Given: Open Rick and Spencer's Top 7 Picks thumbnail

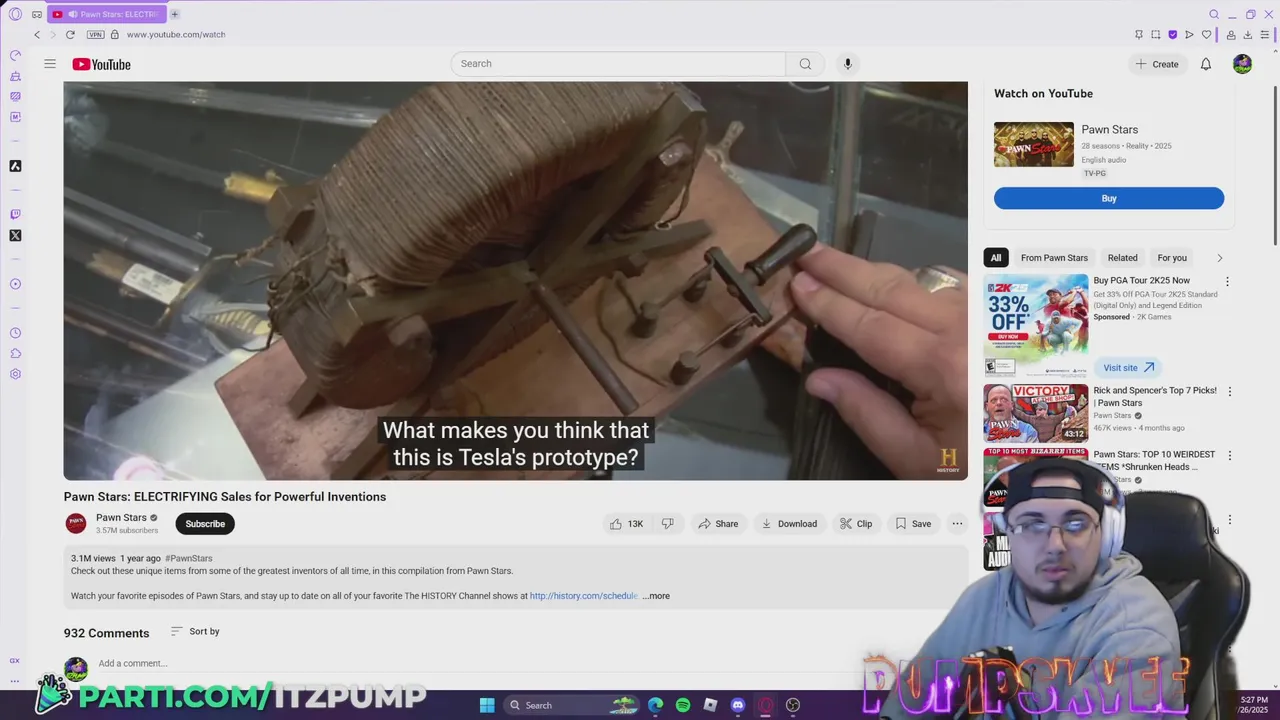Looking at the screenshot, I should tap(1036, 413).
